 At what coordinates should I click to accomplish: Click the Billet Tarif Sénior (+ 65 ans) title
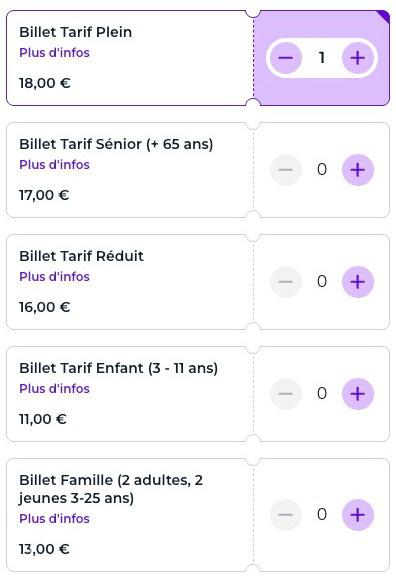pyautogui.click(x=116, y=144)
